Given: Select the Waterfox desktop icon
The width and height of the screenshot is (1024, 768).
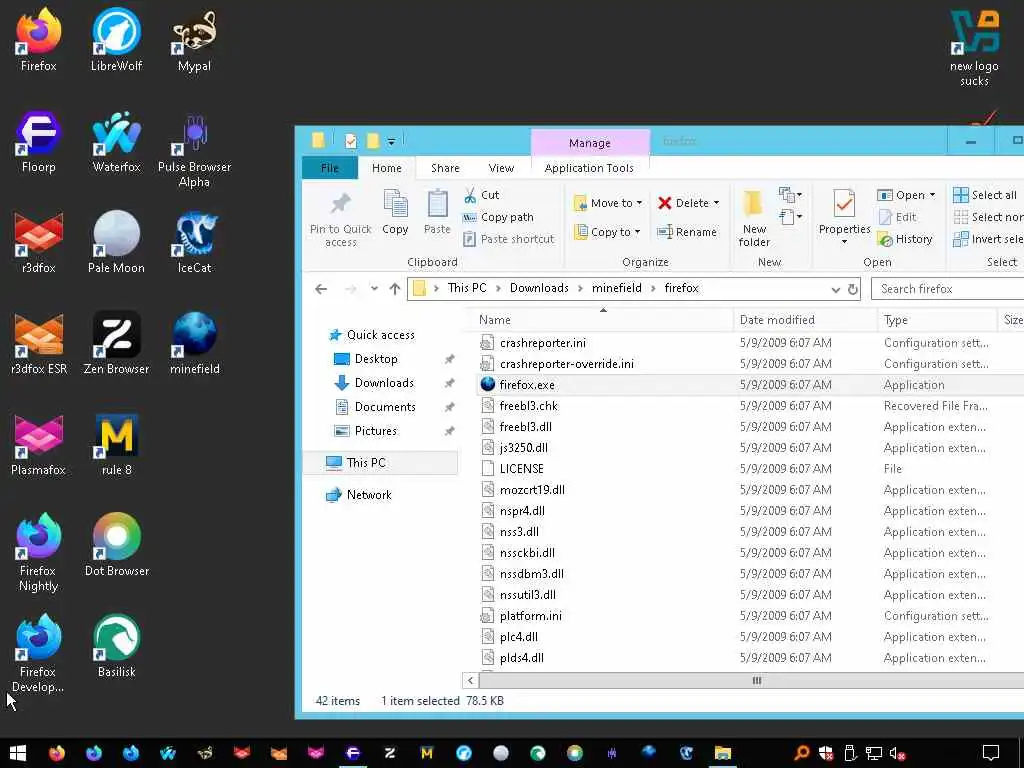Looking at the screenshot, I should 116,141.
